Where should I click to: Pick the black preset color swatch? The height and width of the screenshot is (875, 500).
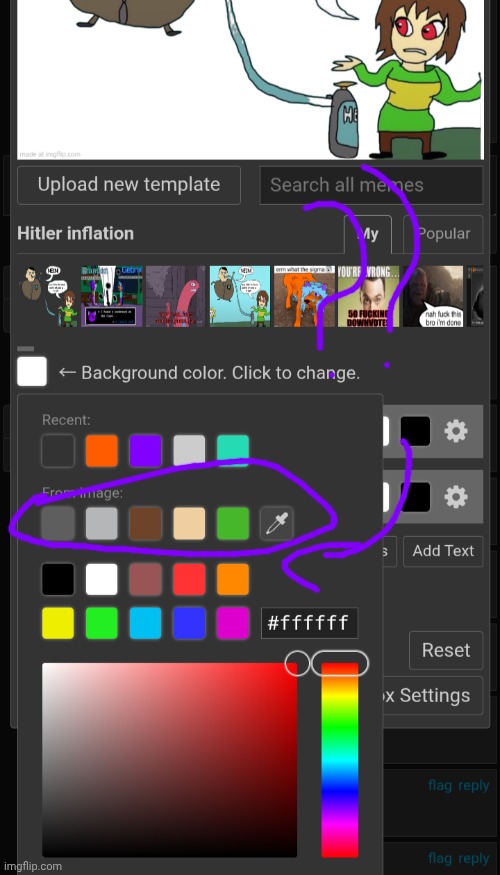58,579
